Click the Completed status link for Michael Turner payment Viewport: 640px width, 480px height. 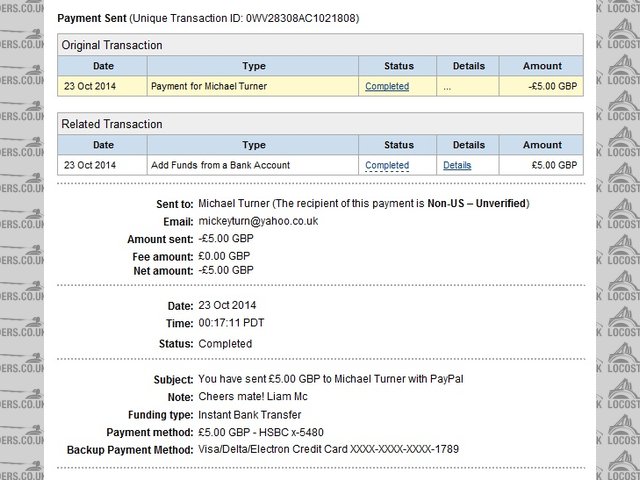[x=387, y=87]
